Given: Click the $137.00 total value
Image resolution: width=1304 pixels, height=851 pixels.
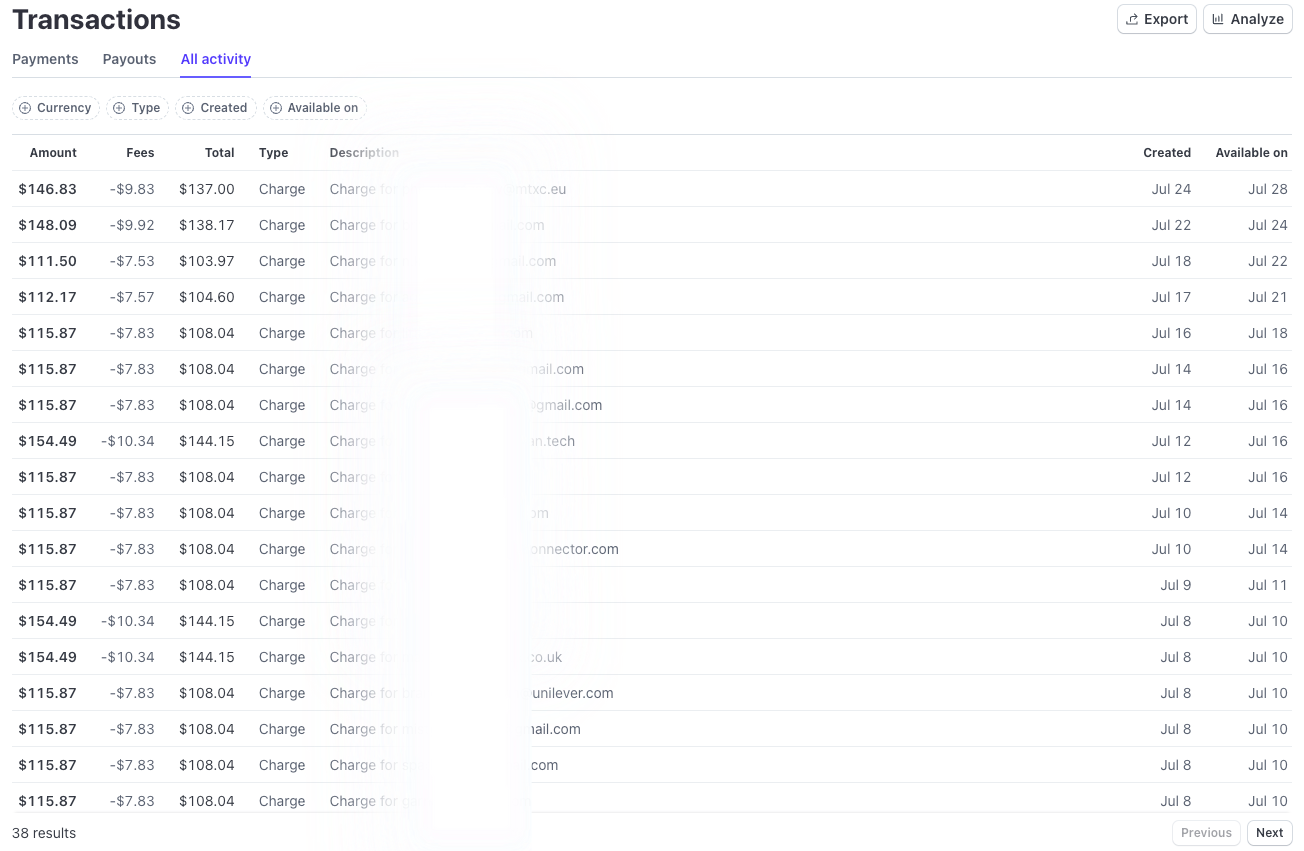Looking at the screenshot, I should click(207, 189).
